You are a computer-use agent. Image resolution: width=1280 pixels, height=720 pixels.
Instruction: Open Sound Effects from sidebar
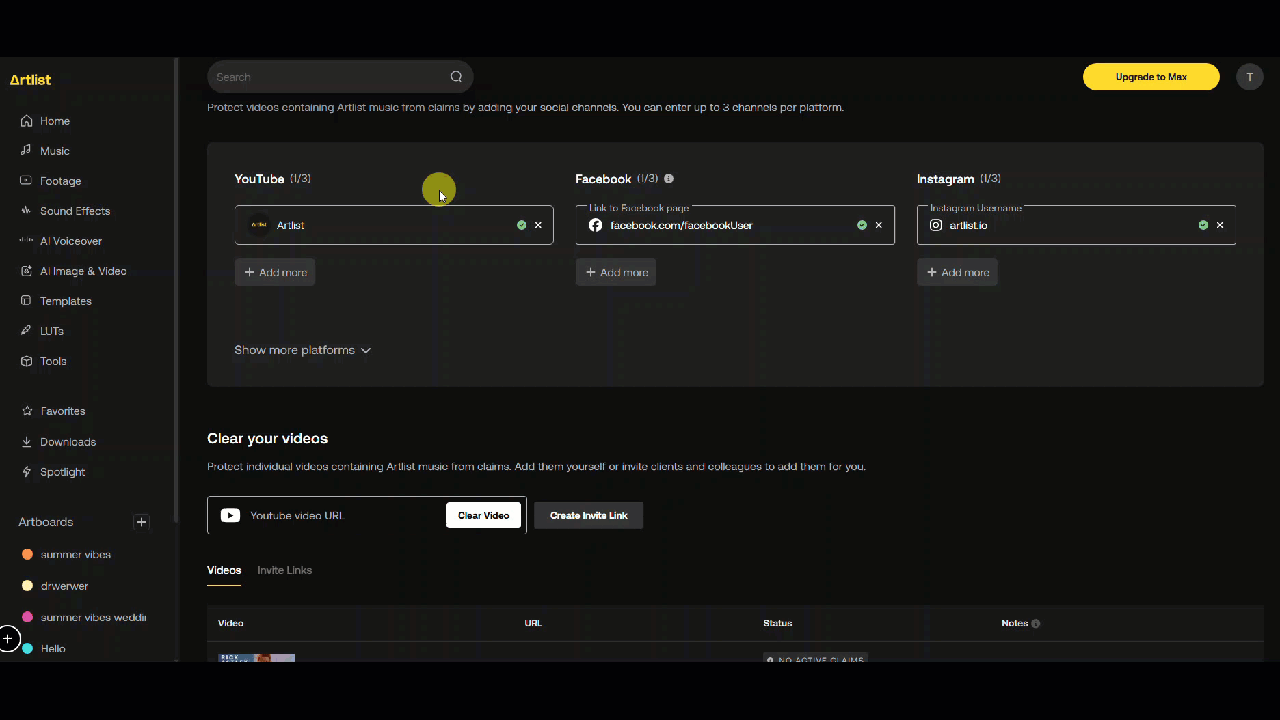(x=74, y=211)
